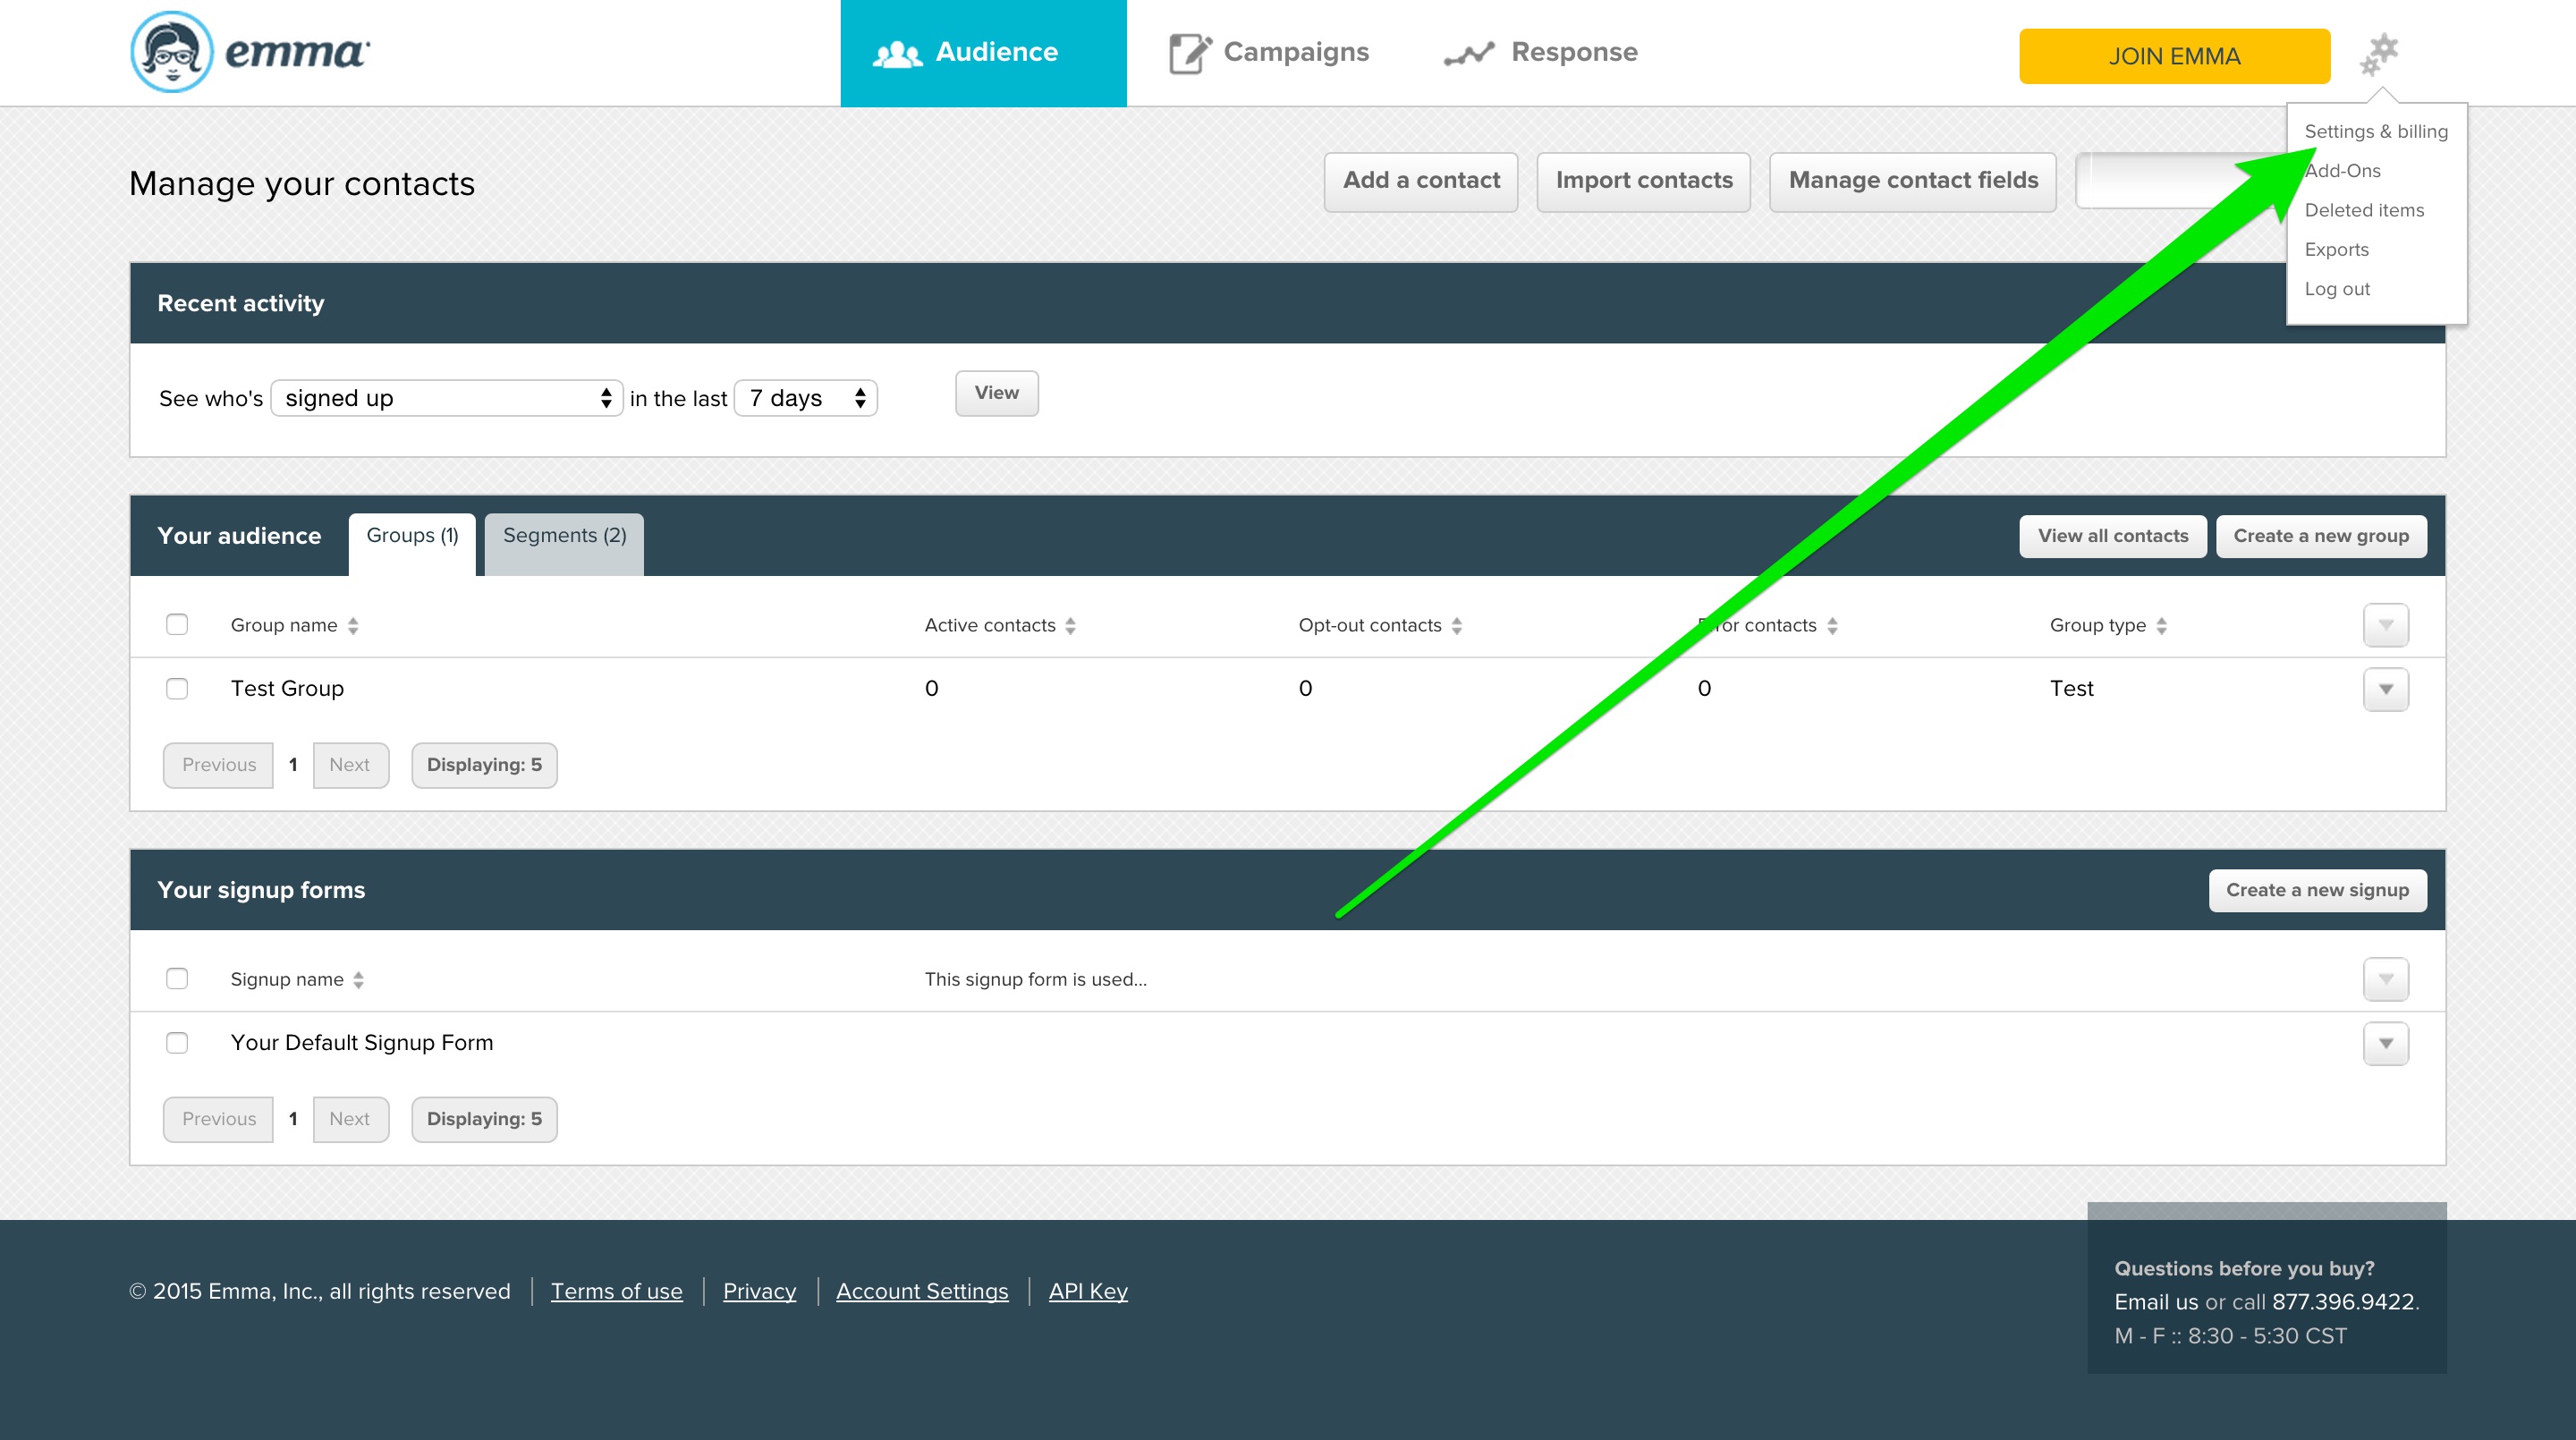Switch to the Segments (2) tab

pos(564,536)
